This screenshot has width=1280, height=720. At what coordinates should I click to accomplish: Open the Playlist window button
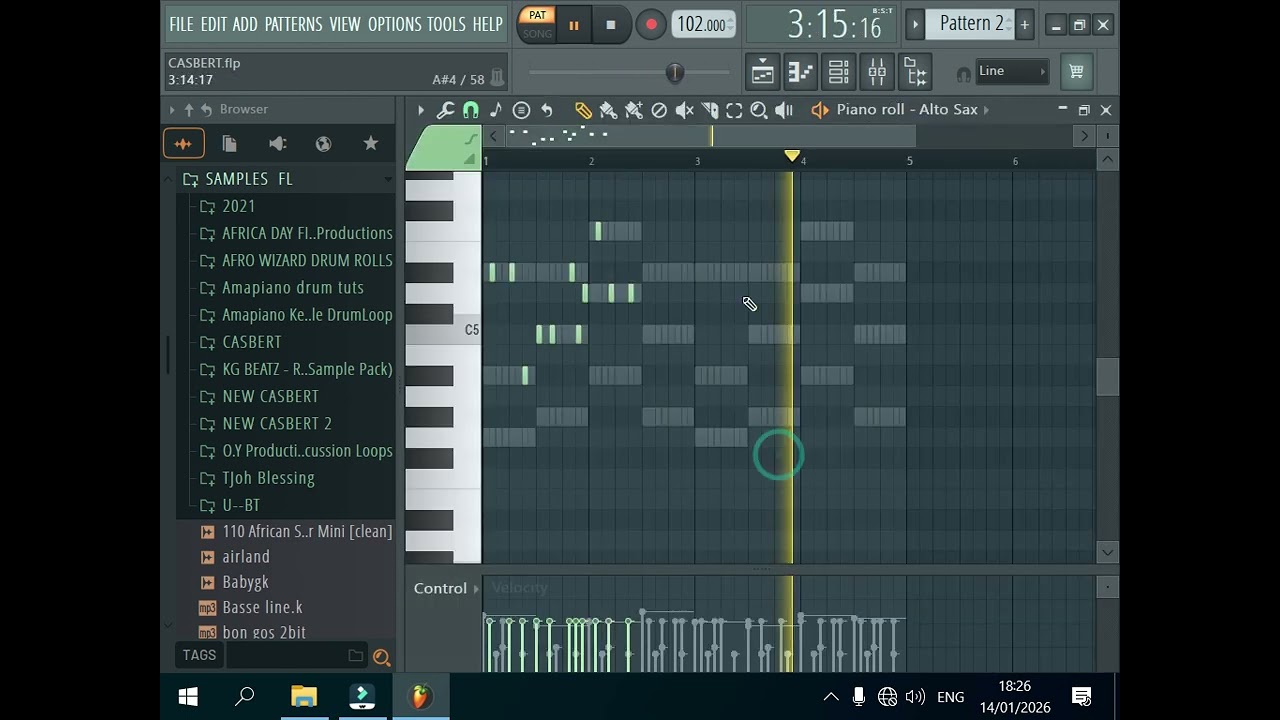click(x=762, y=71)
